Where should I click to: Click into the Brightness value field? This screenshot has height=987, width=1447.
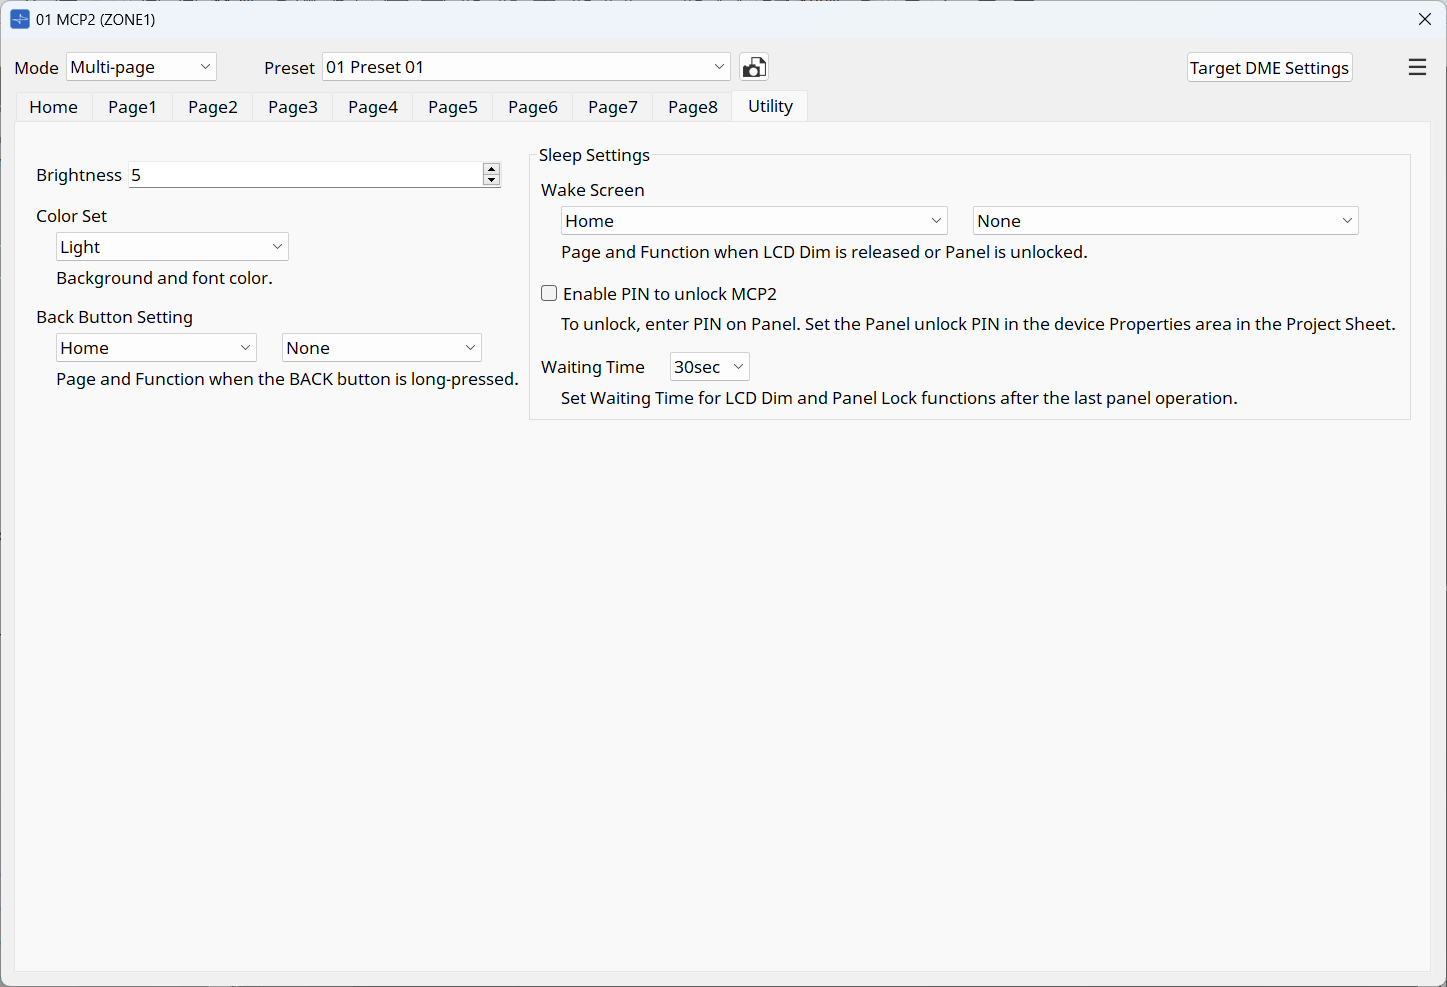pos(305,175)
